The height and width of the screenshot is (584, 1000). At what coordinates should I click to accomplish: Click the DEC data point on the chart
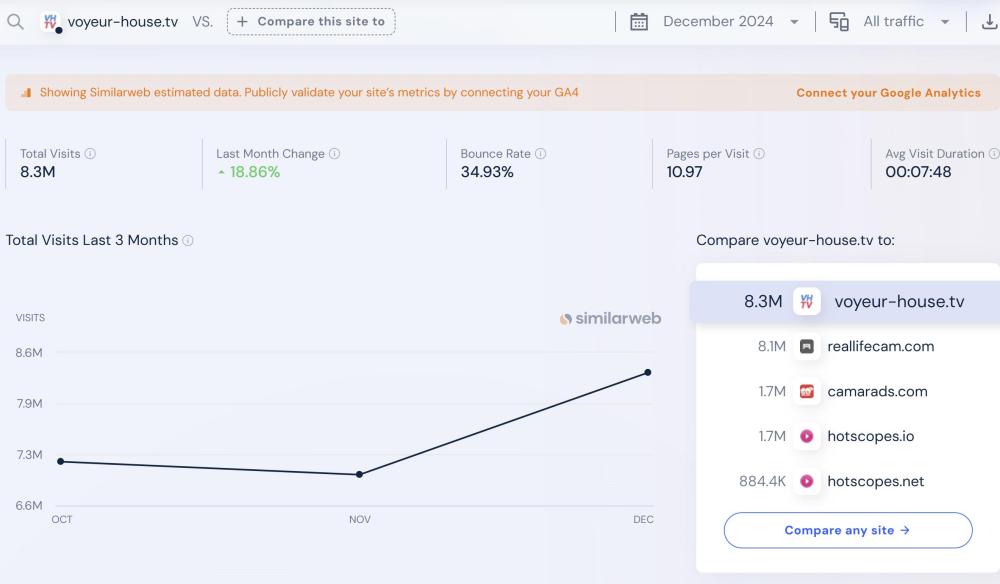648,372
